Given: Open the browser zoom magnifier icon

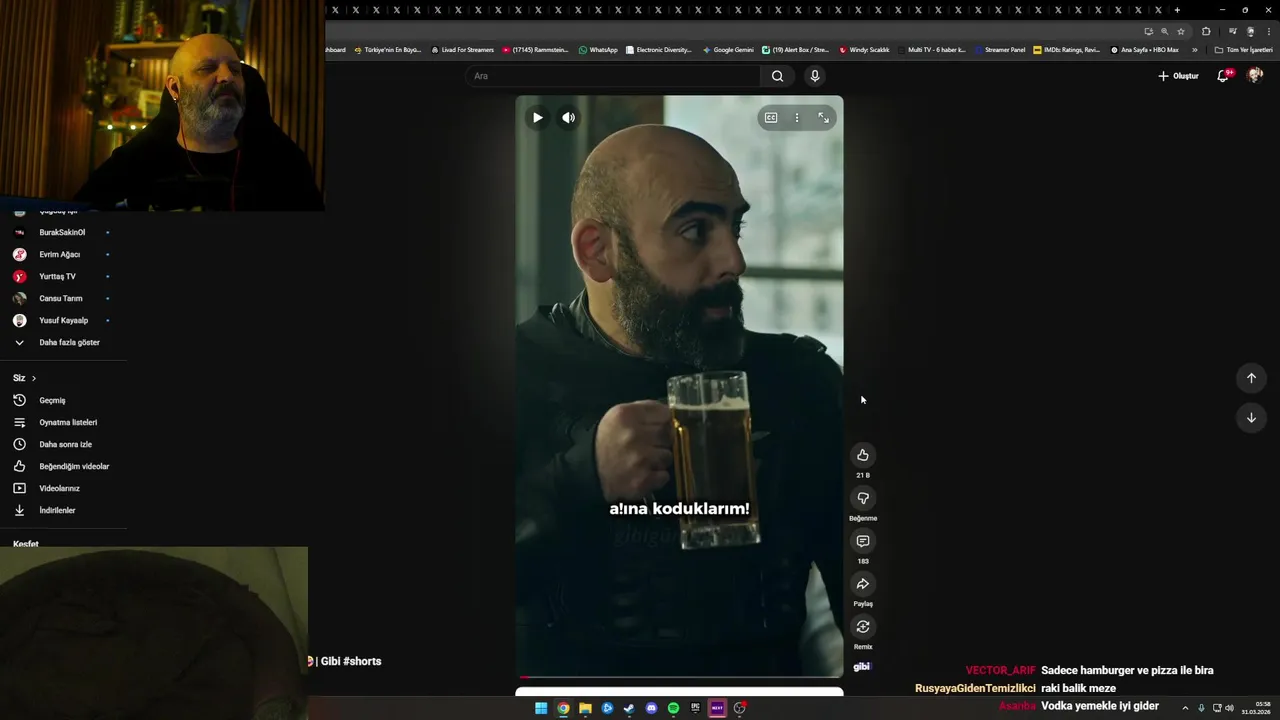Looking at the screenshot, I should [x=1164, y=31].
